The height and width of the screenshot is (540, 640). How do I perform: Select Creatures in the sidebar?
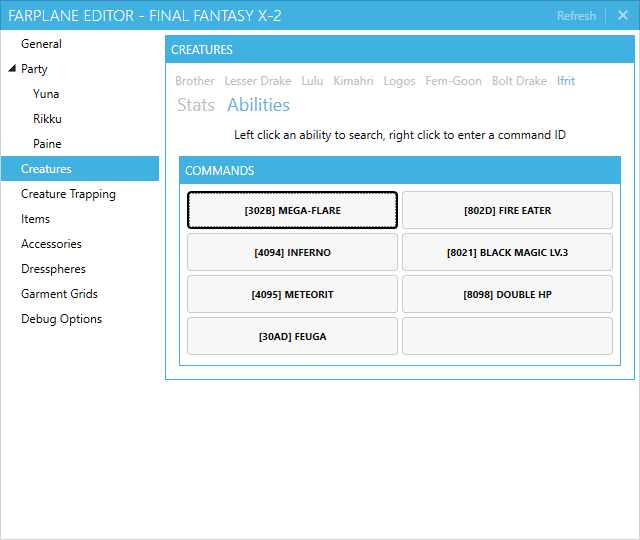pyautogui.click(x=80, y=169)
